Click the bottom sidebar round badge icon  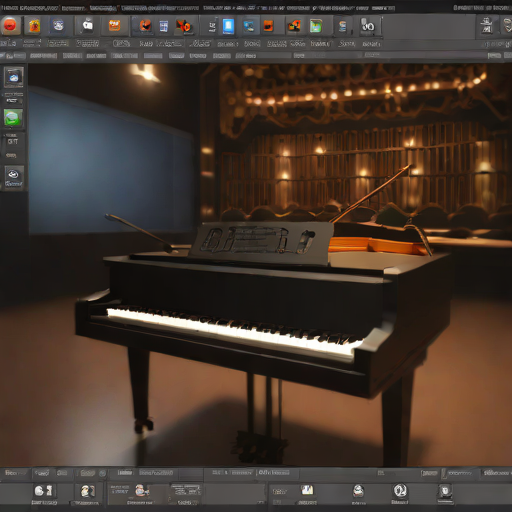click(x=14, y=176)
